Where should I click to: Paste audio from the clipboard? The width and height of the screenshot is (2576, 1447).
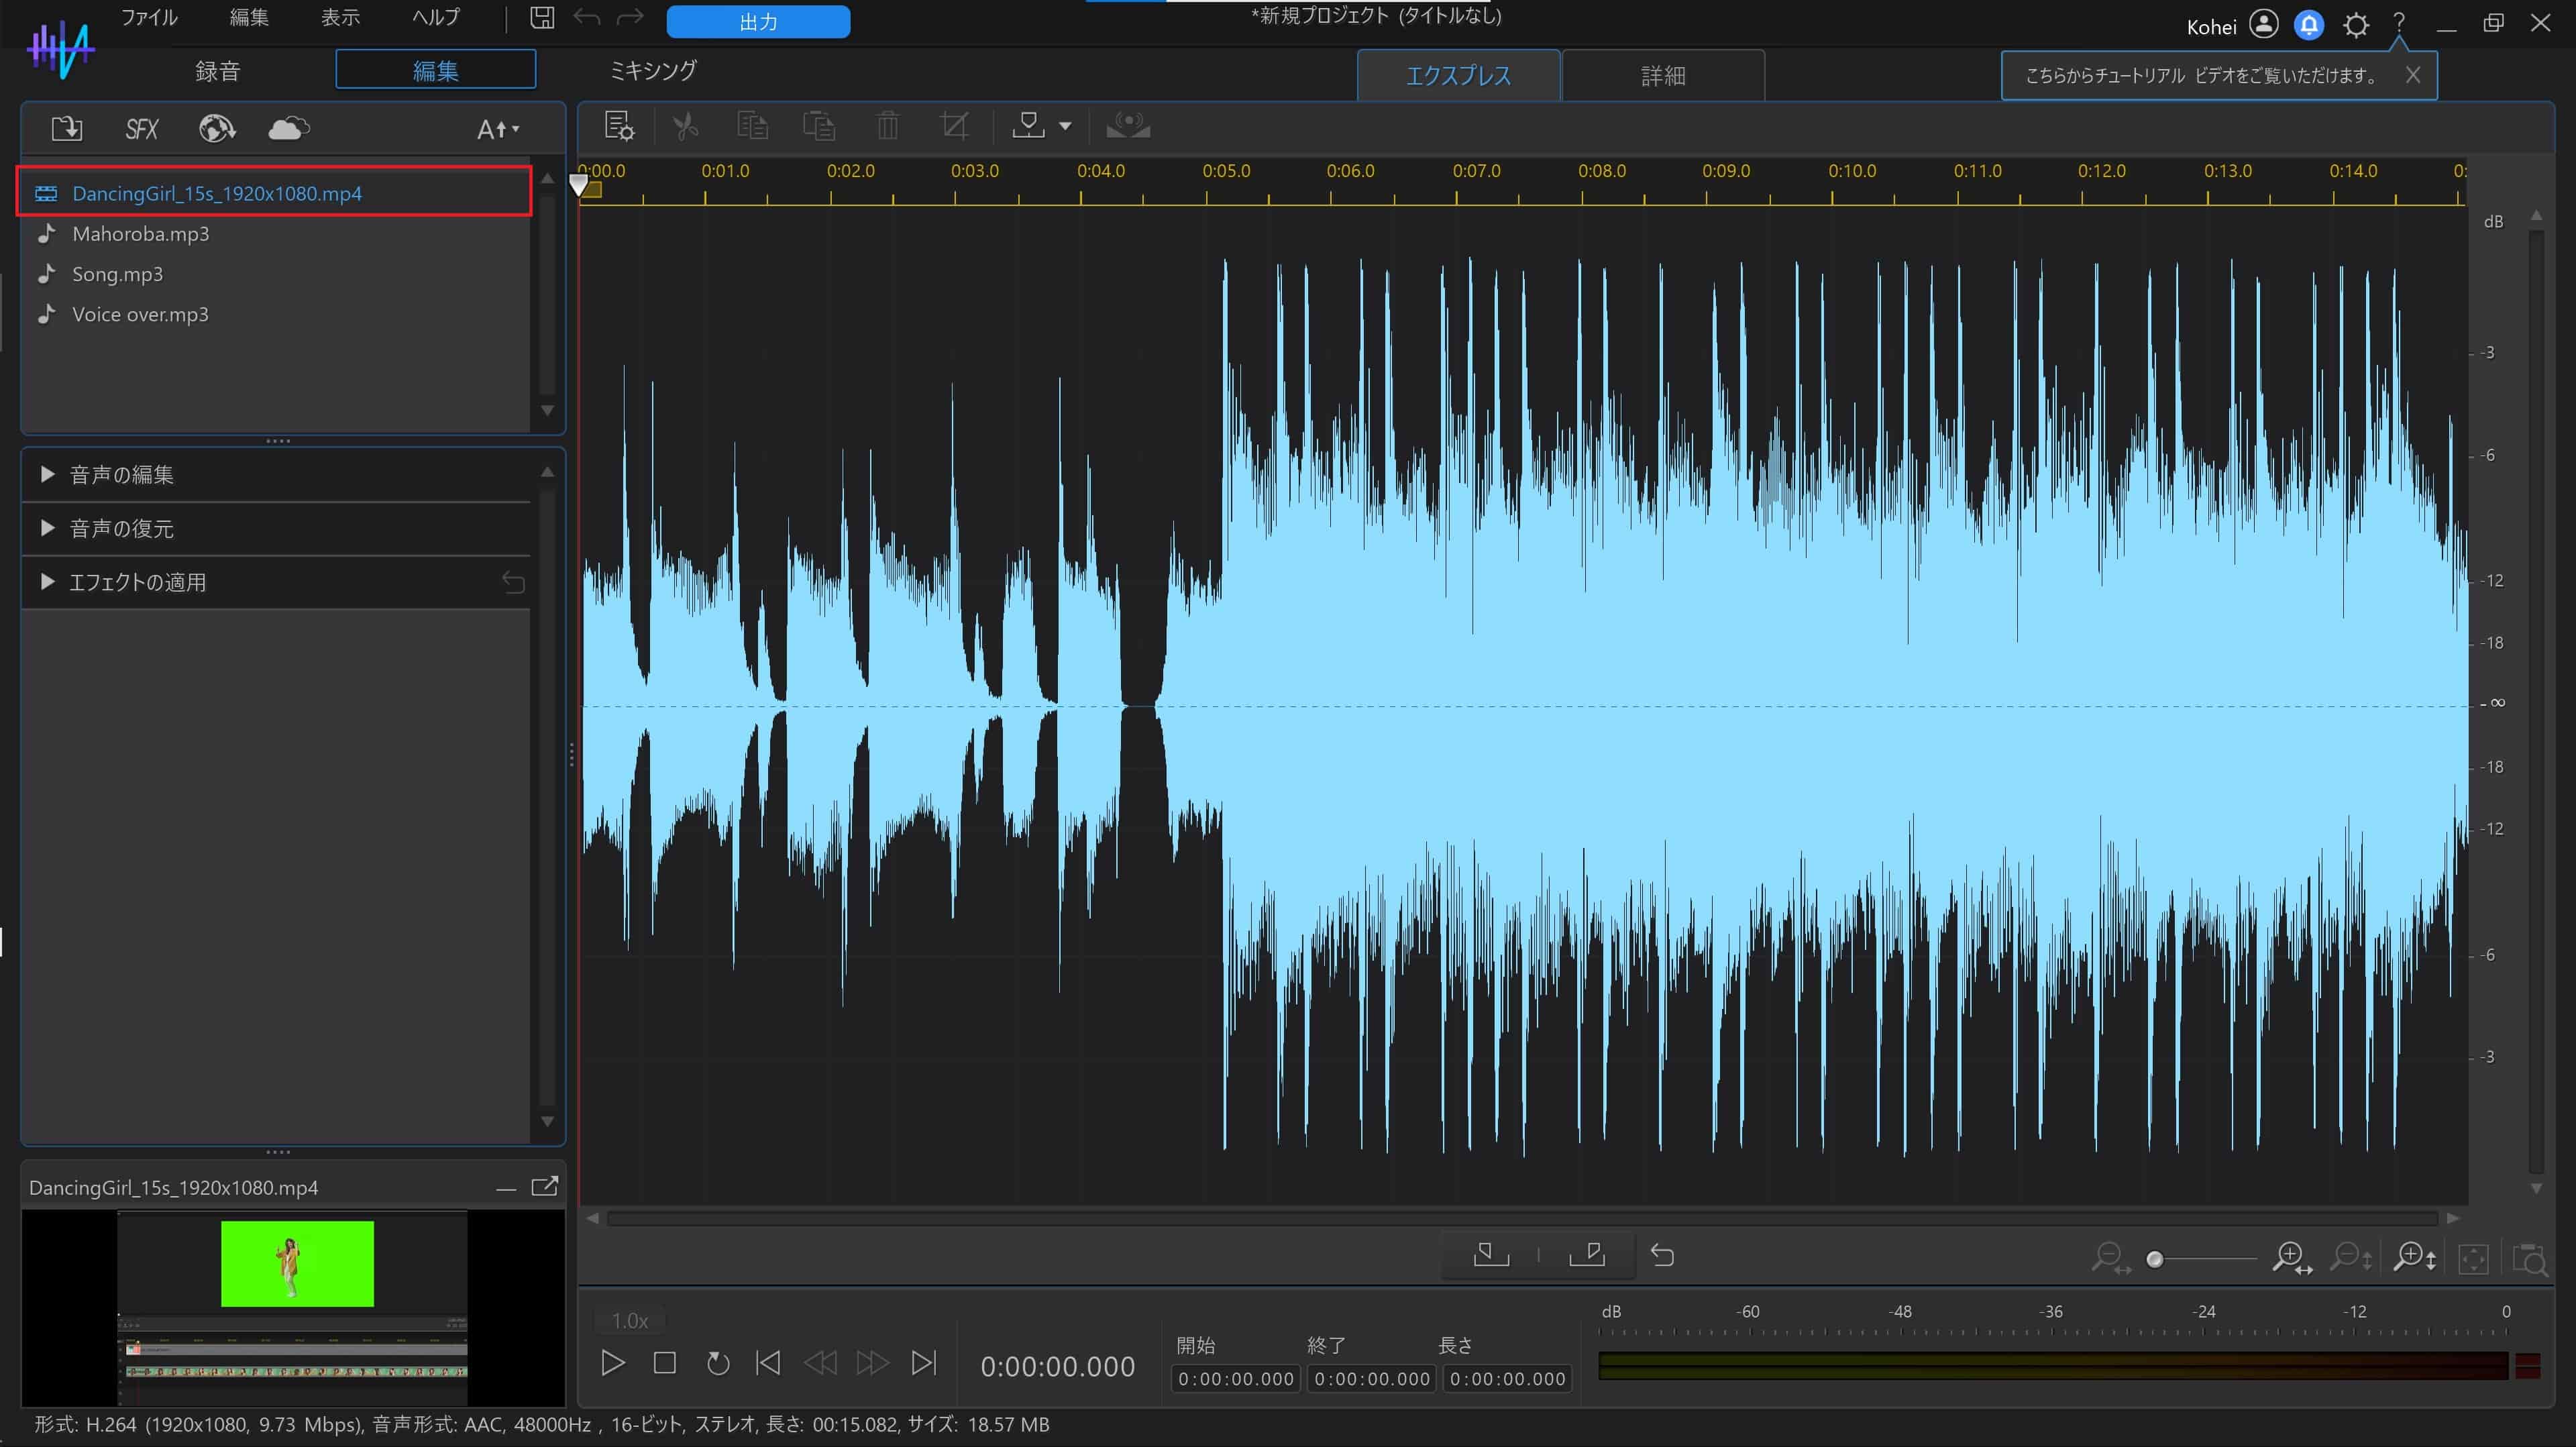(820, 125)
